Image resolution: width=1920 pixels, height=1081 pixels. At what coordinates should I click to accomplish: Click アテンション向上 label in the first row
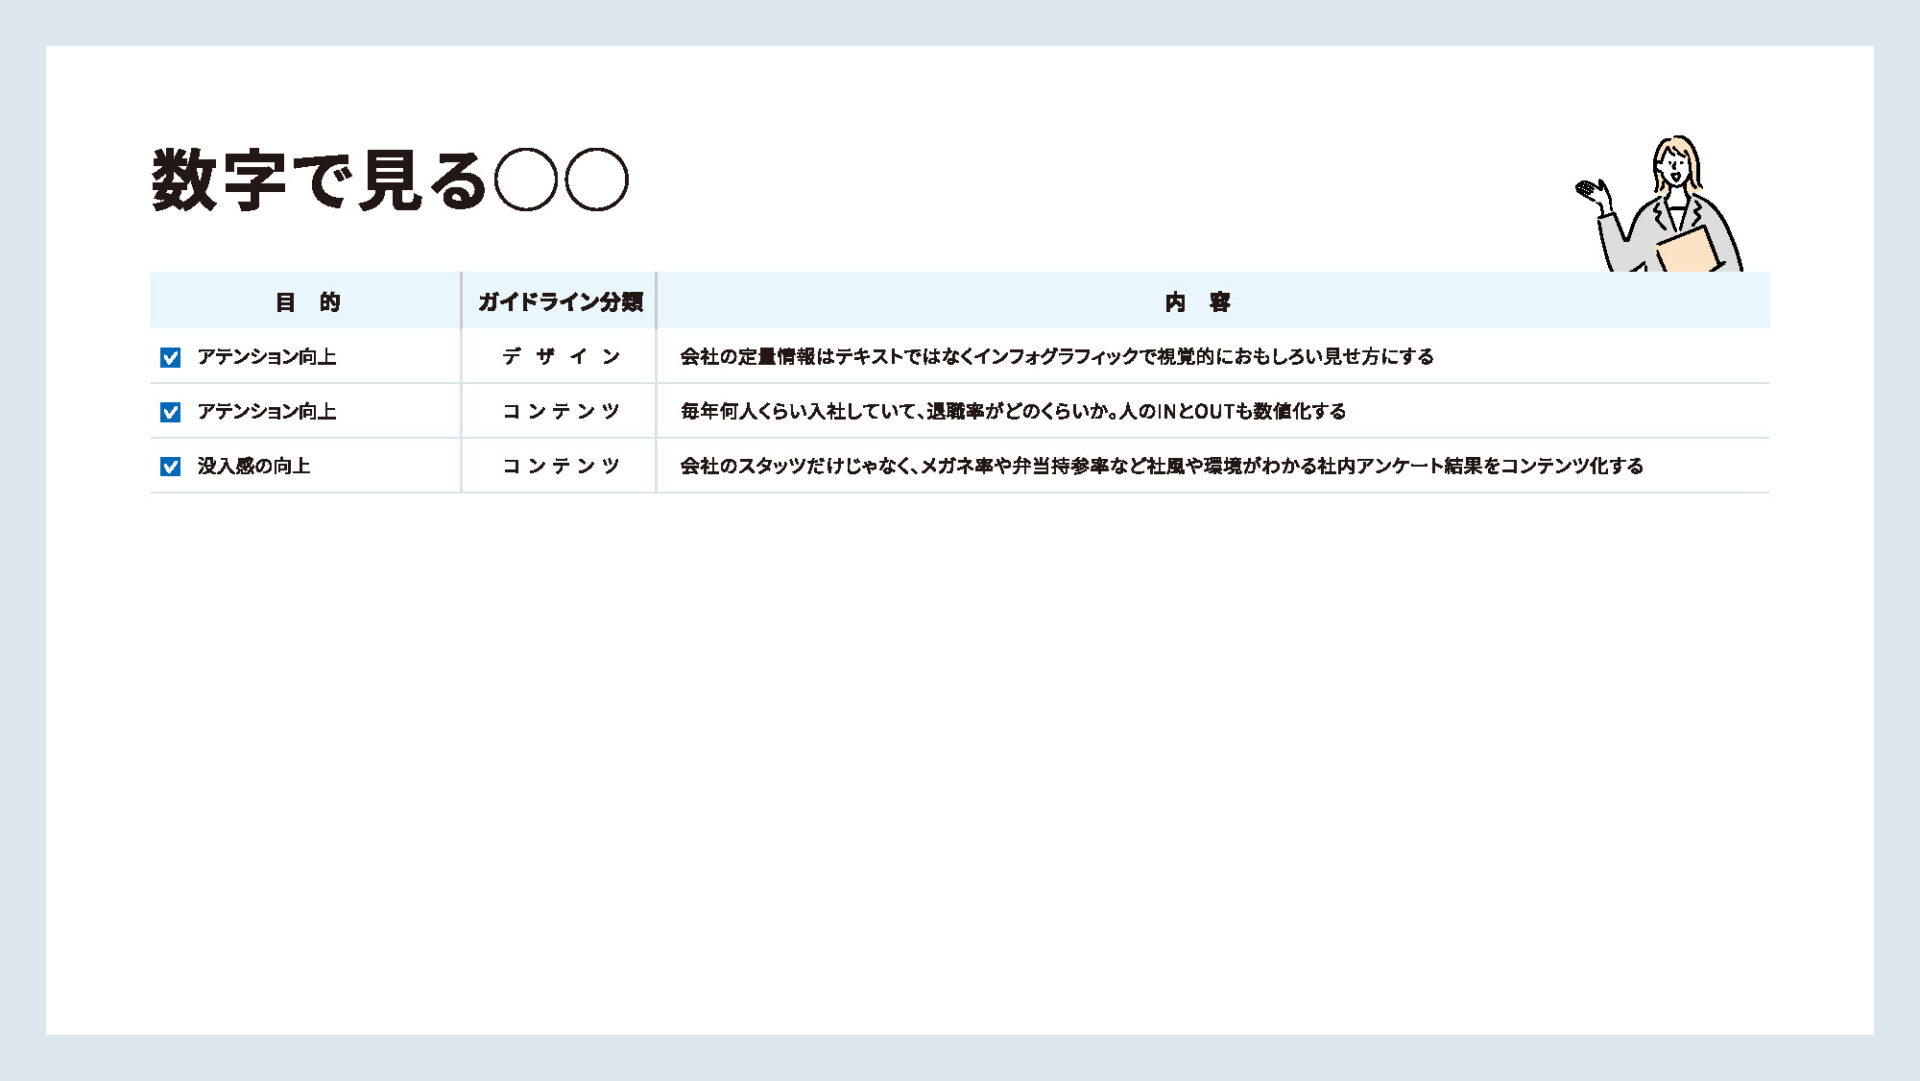click(266, 357)
